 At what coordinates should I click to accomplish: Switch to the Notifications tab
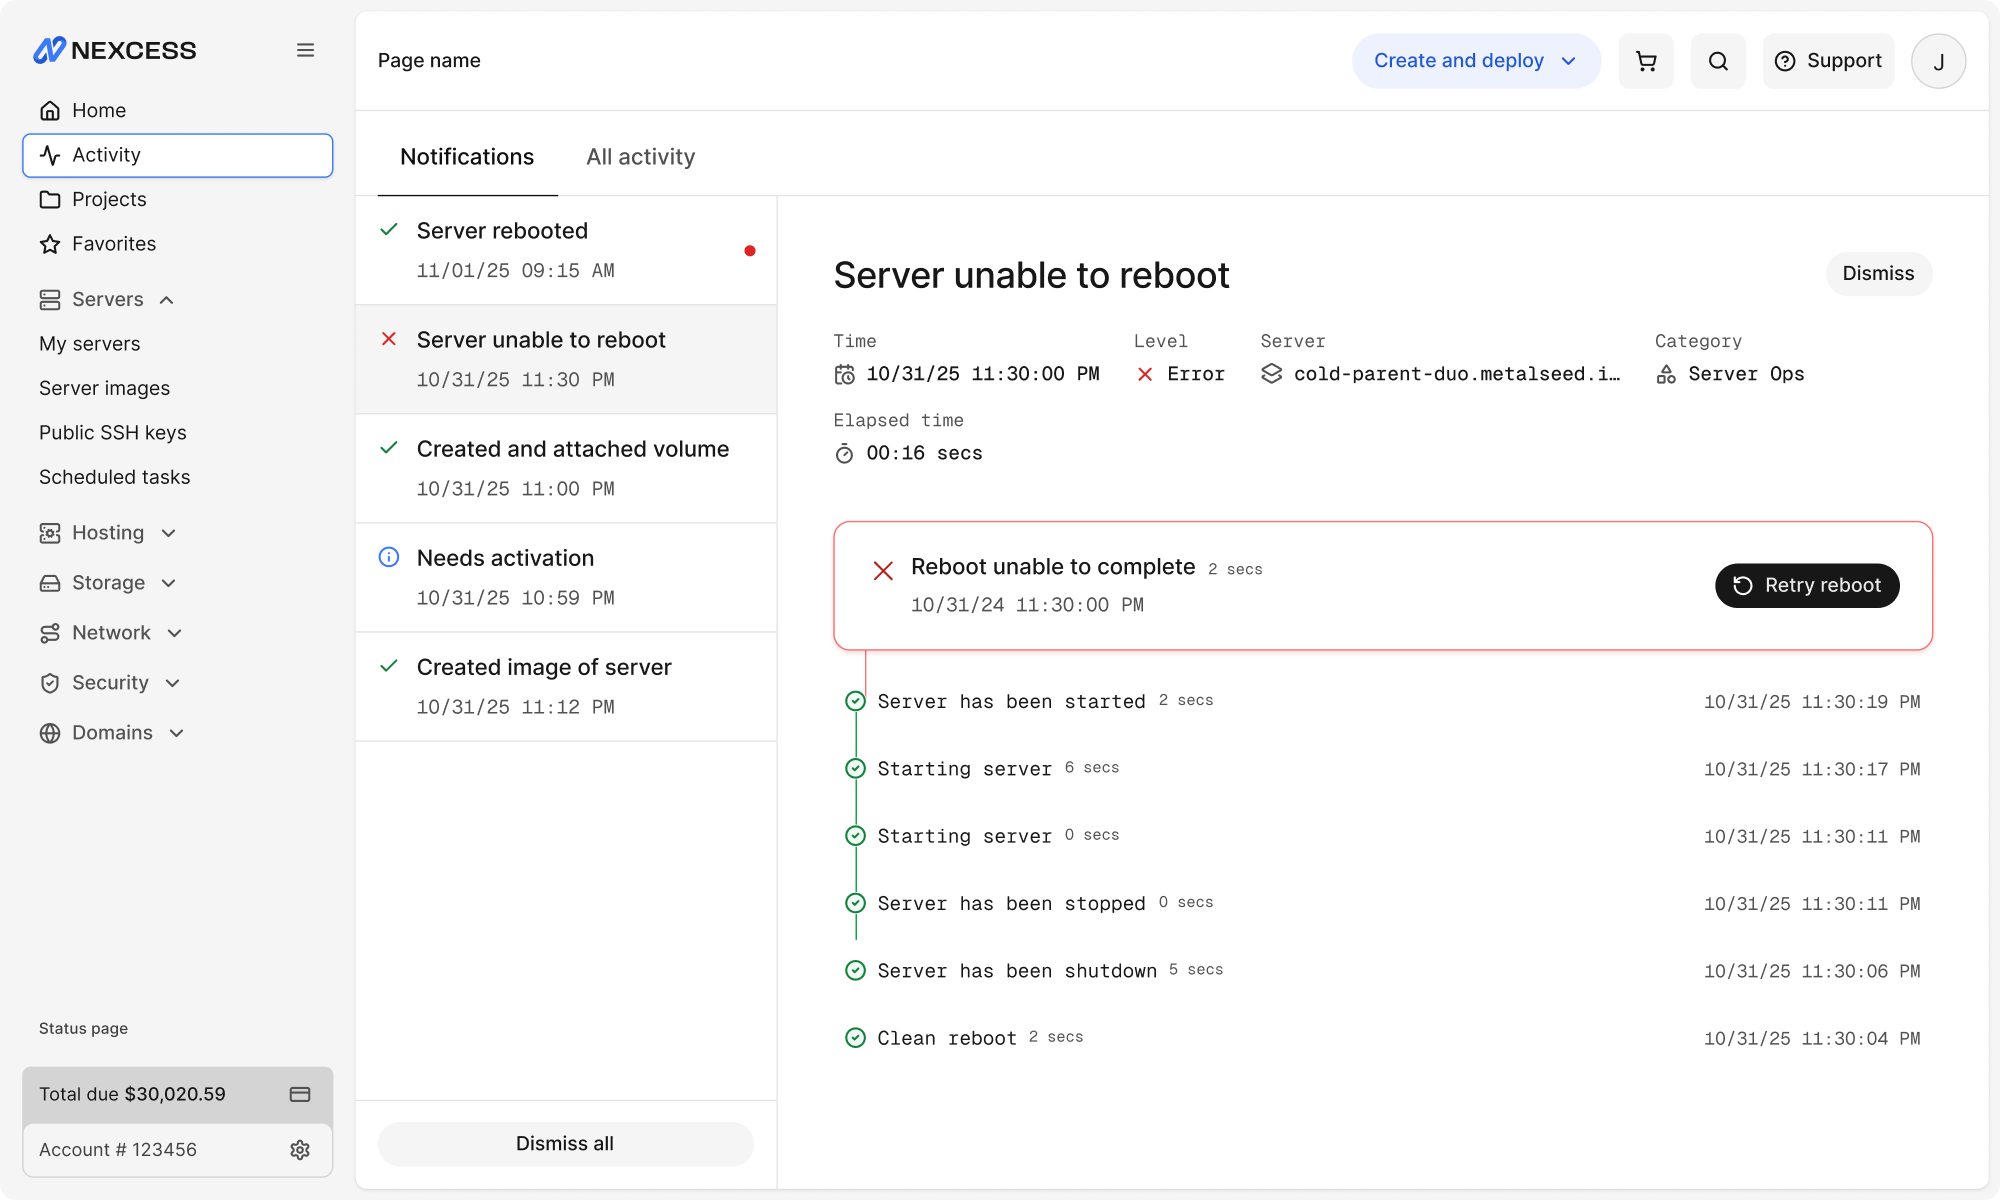point(467,157)
